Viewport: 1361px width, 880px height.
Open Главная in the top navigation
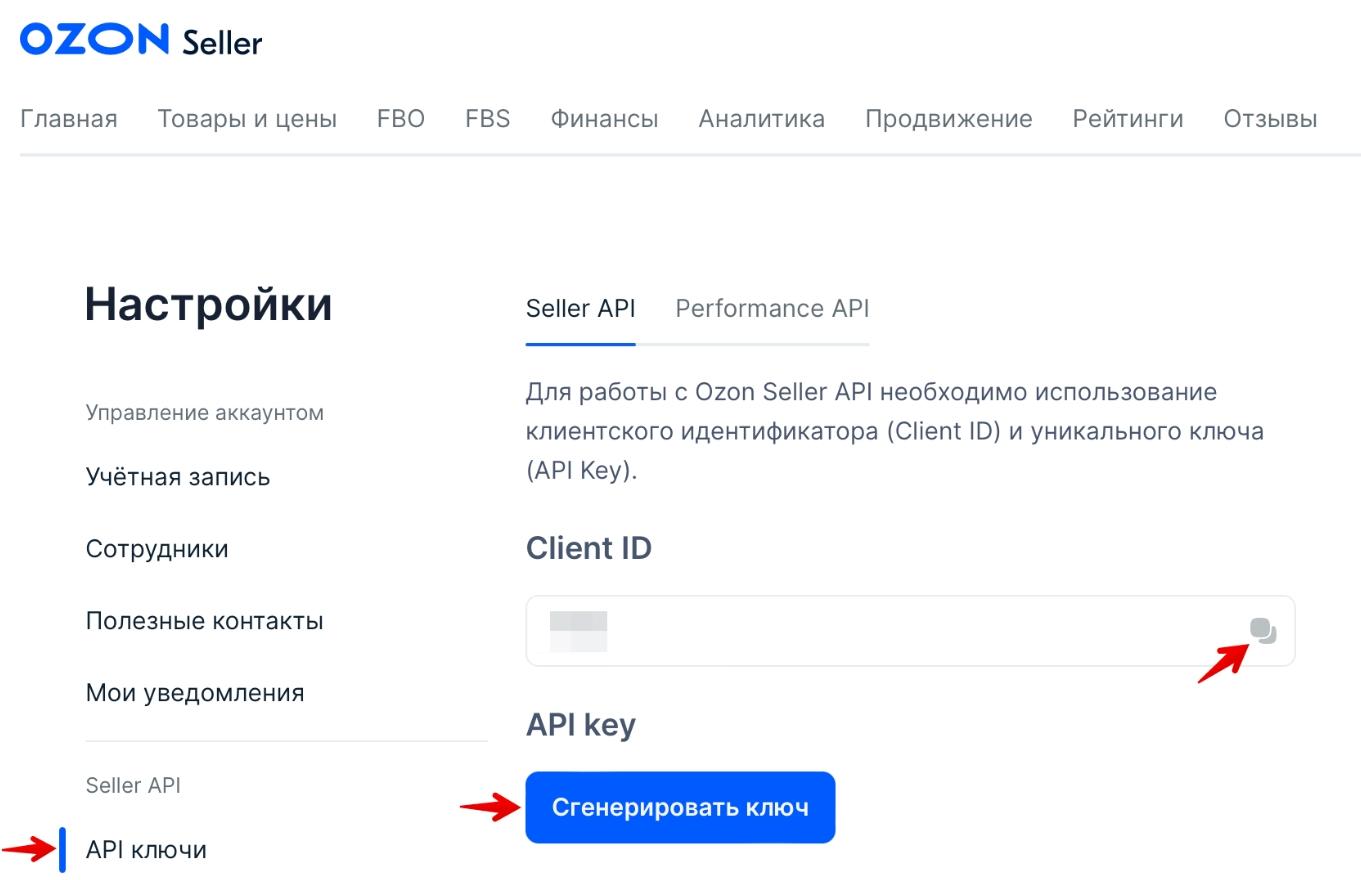pyautogui.click(x=69, y=119)
